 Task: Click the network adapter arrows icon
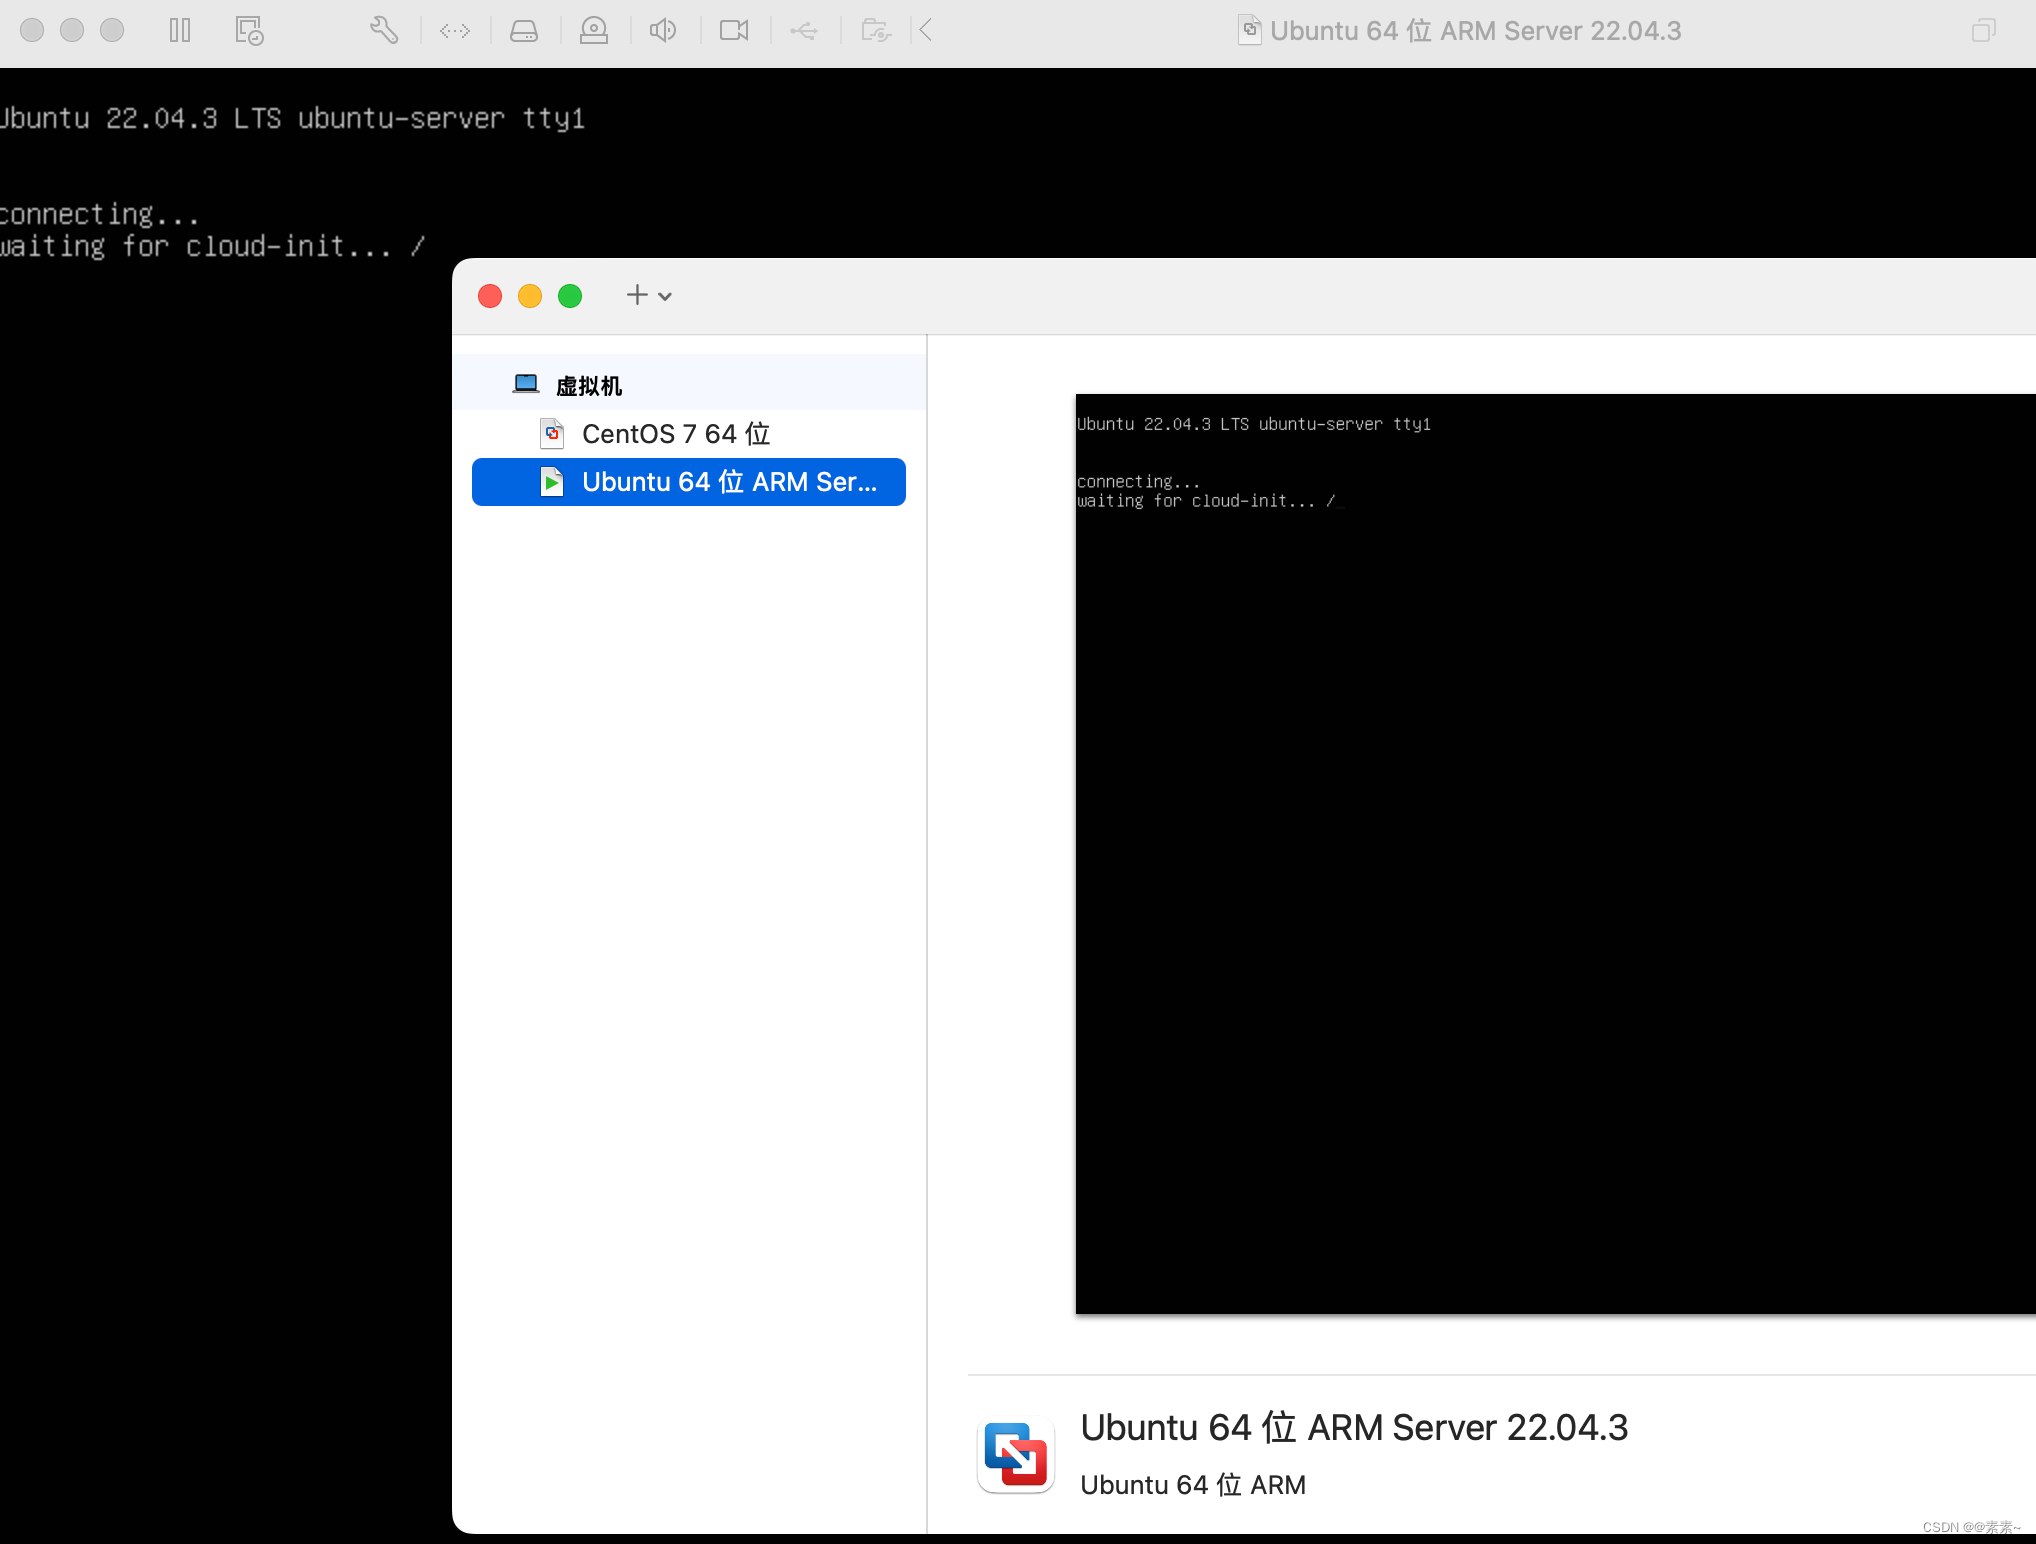[455, 31]
